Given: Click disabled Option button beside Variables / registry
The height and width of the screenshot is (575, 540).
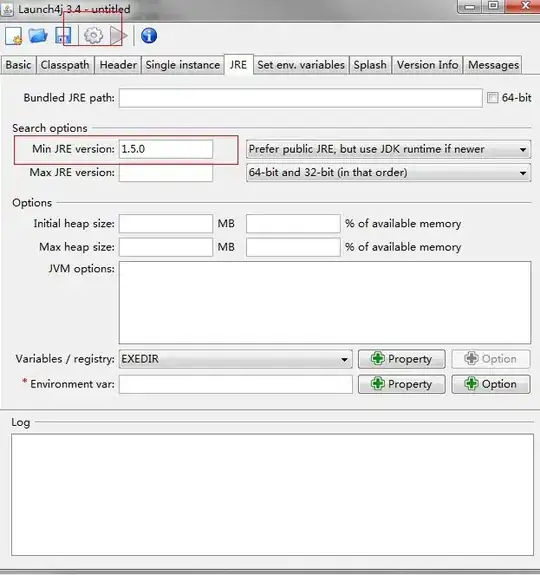Looking at the screenshot, I should [x=491, y=359].
